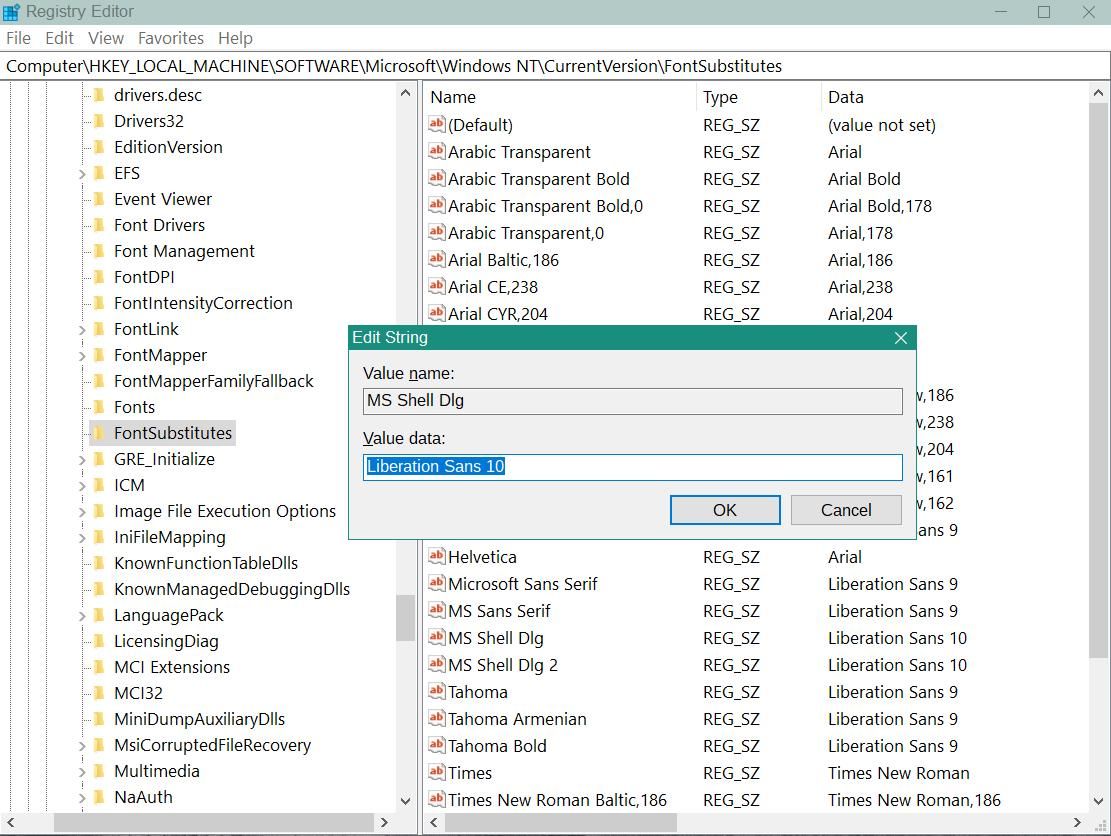The image size is (1111, 836).
Task: Expand the ICM key
Action: 81,486
